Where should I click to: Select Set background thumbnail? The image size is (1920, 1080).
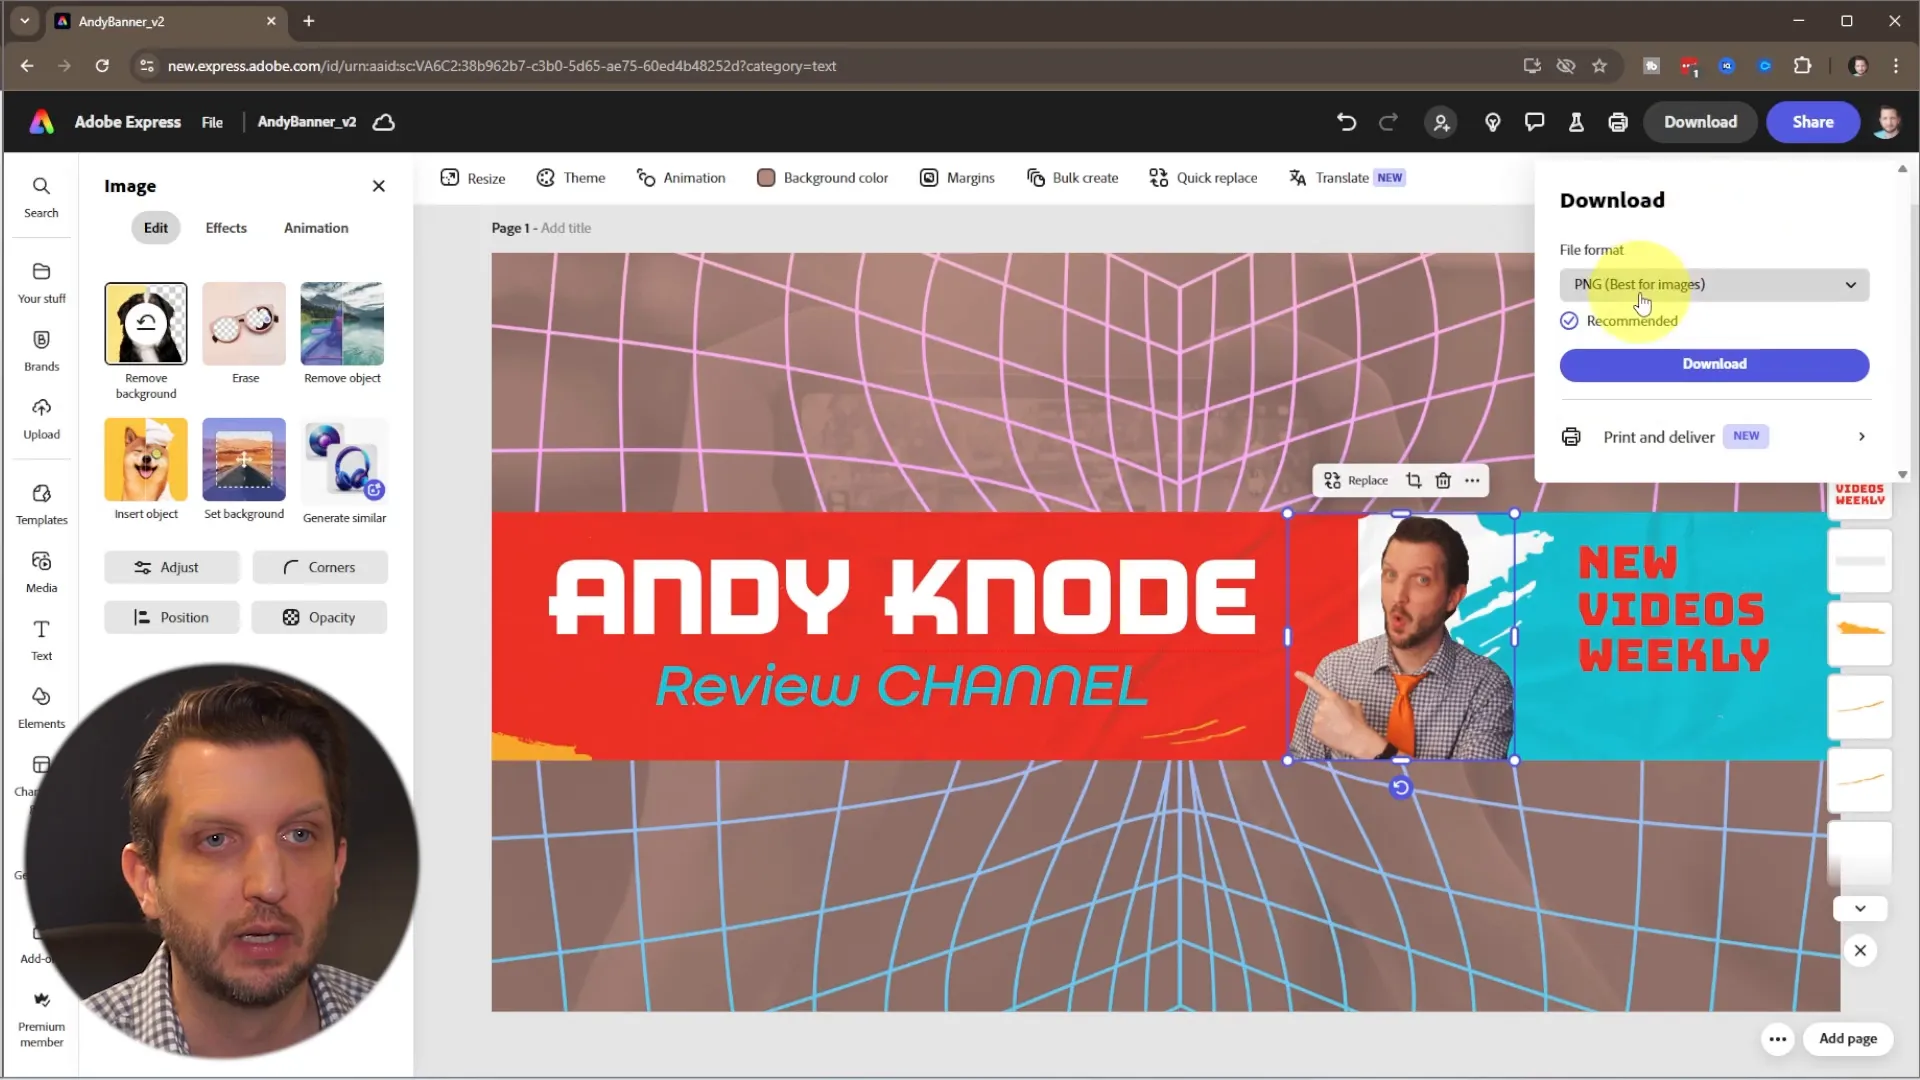tap(244, 460)
